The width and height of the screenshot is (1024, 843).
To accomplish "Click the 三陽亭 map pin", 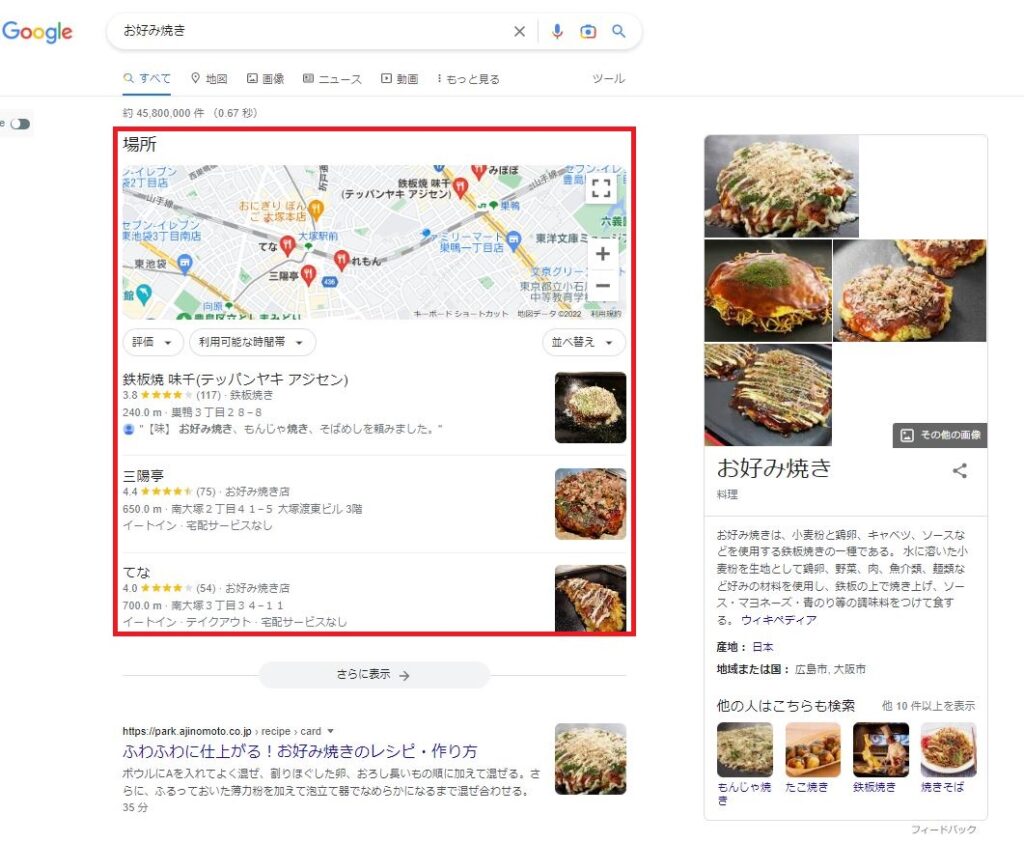I will 309,274.
